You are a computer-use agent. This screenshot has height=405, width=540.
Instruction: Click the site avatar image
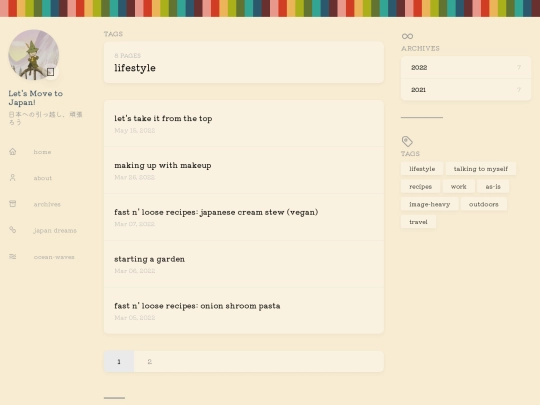33,55
